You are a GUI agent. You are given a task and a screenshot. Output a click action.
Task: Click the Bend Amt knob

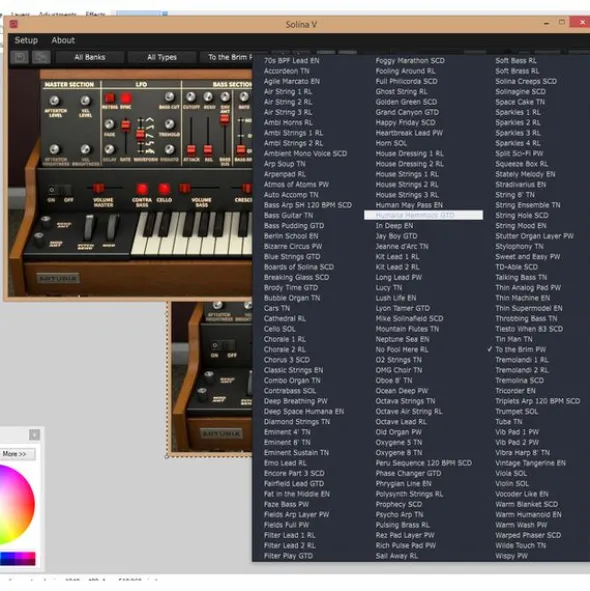coord(46,222)
